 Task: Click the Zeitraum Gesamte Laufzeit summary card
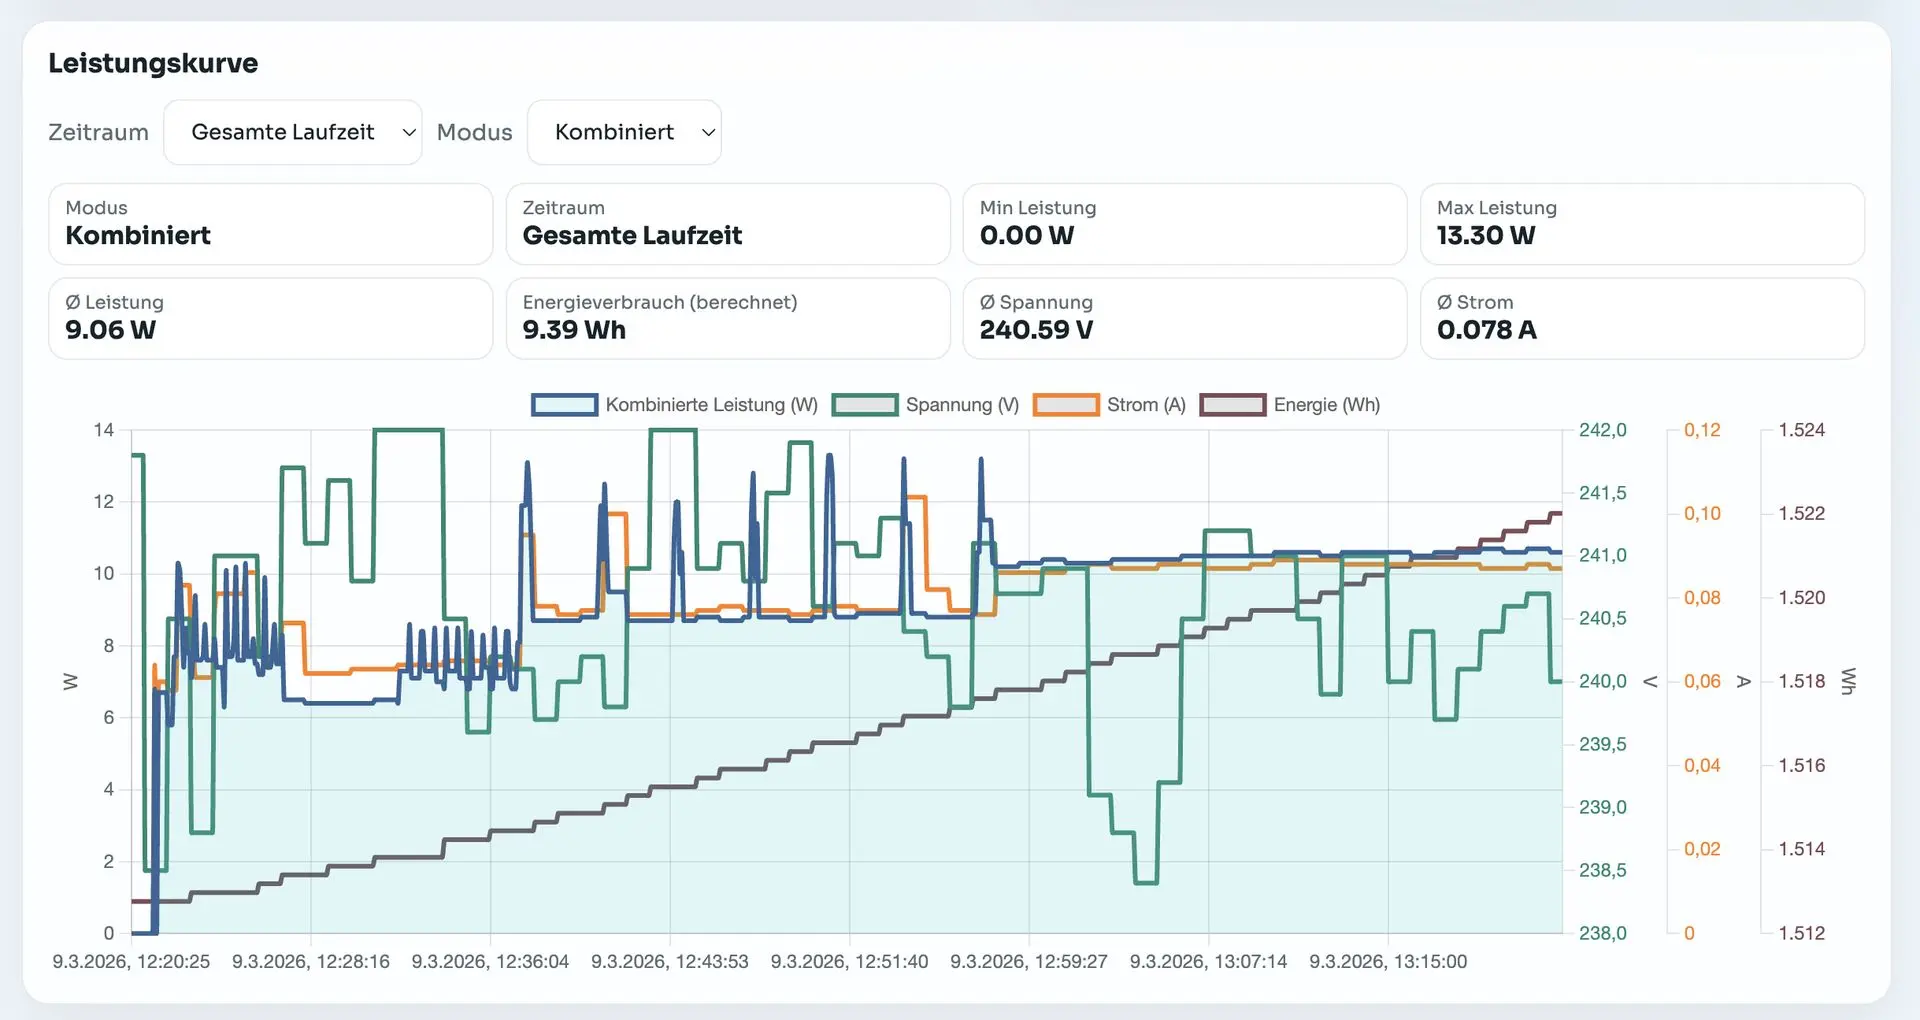pyautogui.click(x=727, y=223)
